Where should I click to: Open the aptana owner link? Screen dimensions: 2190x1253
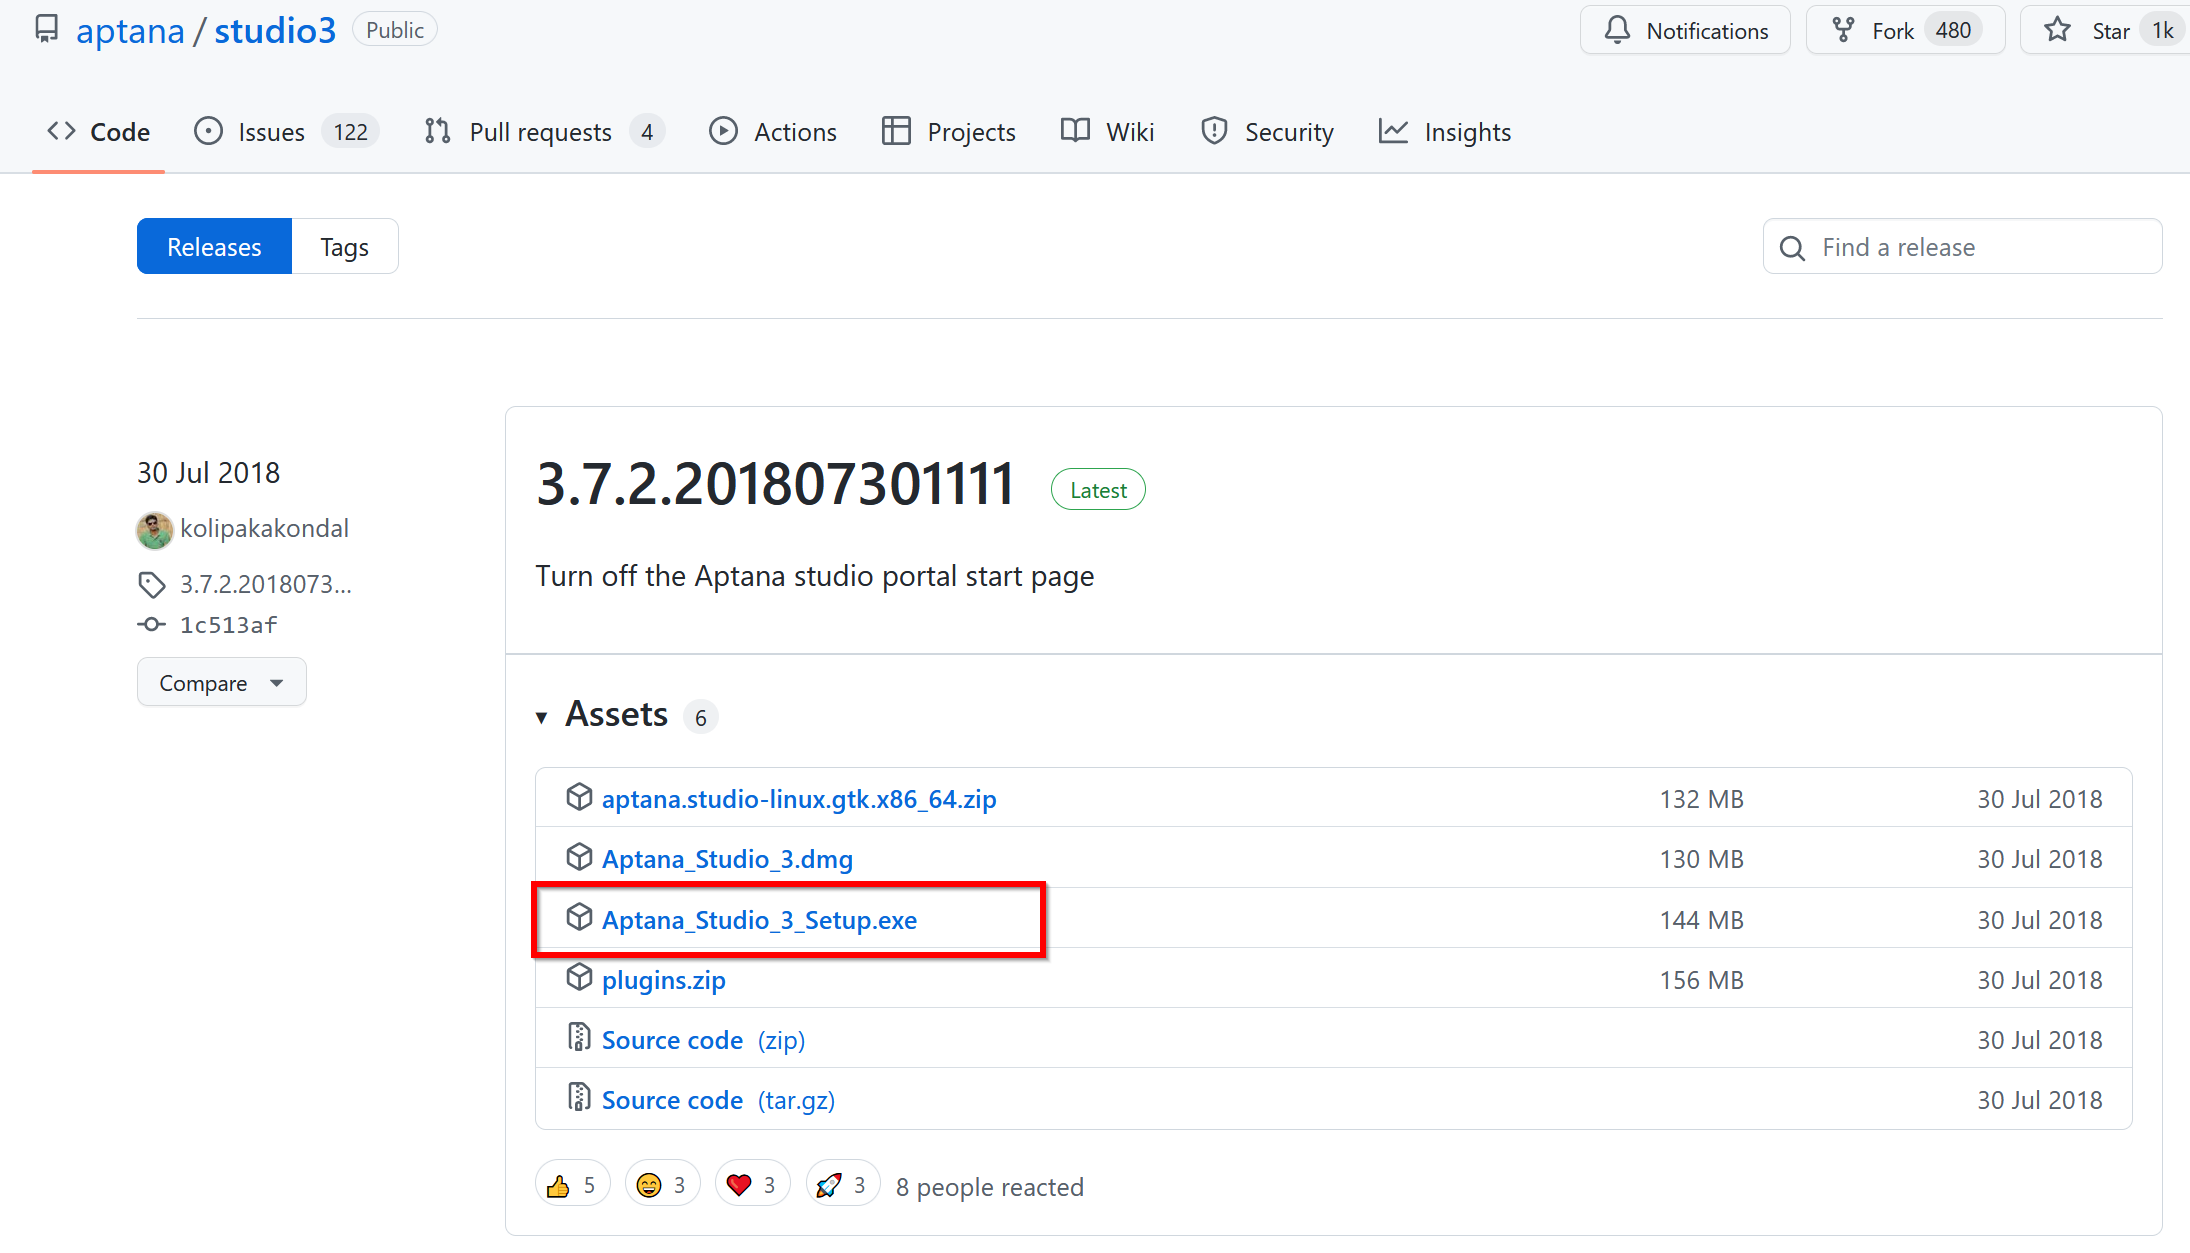[x=130, y=31]
